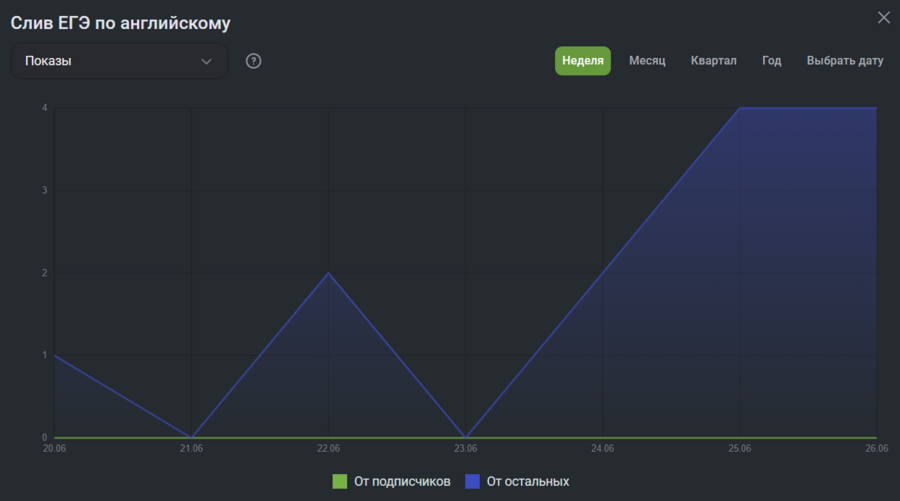900x501 pixels.
Task: Click the chart point at 25.06
Action: [x=740, y=108]
